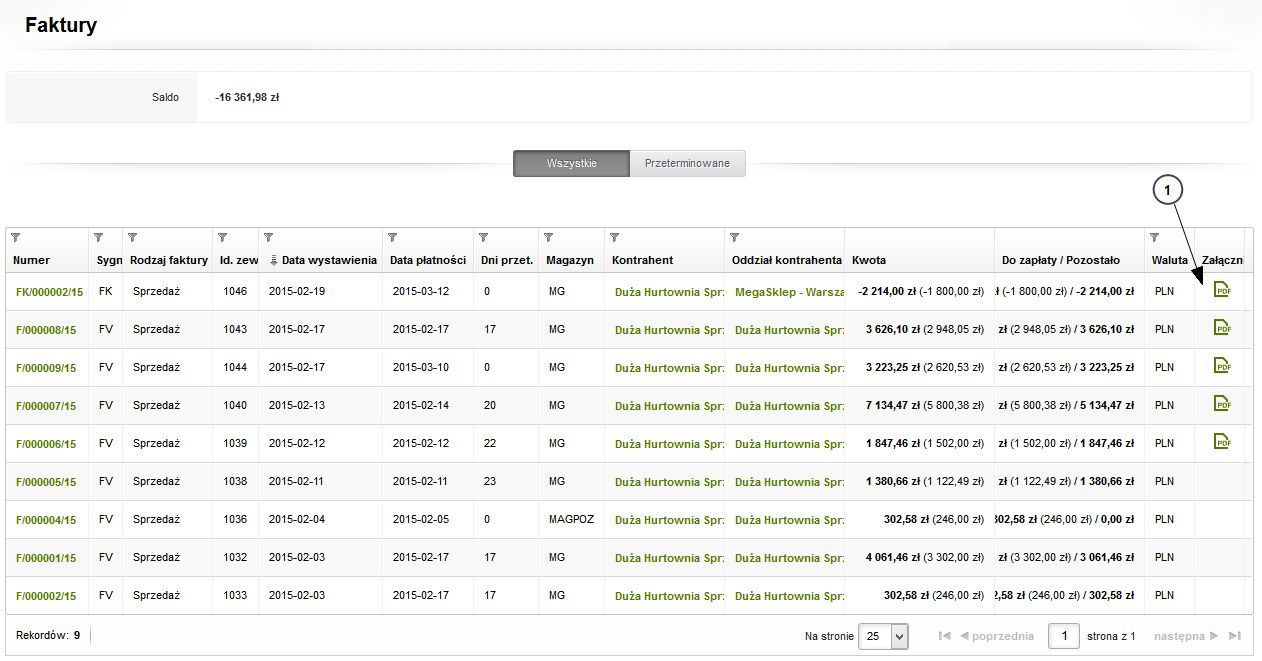Open filter for Kontrahent column
Image resolution: width=1262 pixels, height=661 pixels.
tap(615, 238)
